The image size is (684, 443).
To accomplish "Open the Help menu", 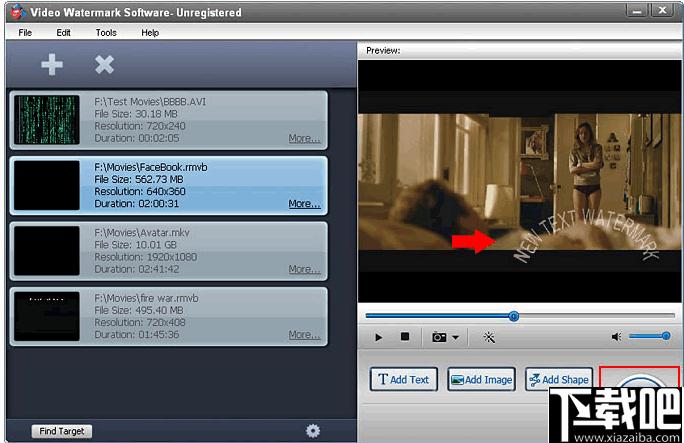I will click(x=150, y=33).
